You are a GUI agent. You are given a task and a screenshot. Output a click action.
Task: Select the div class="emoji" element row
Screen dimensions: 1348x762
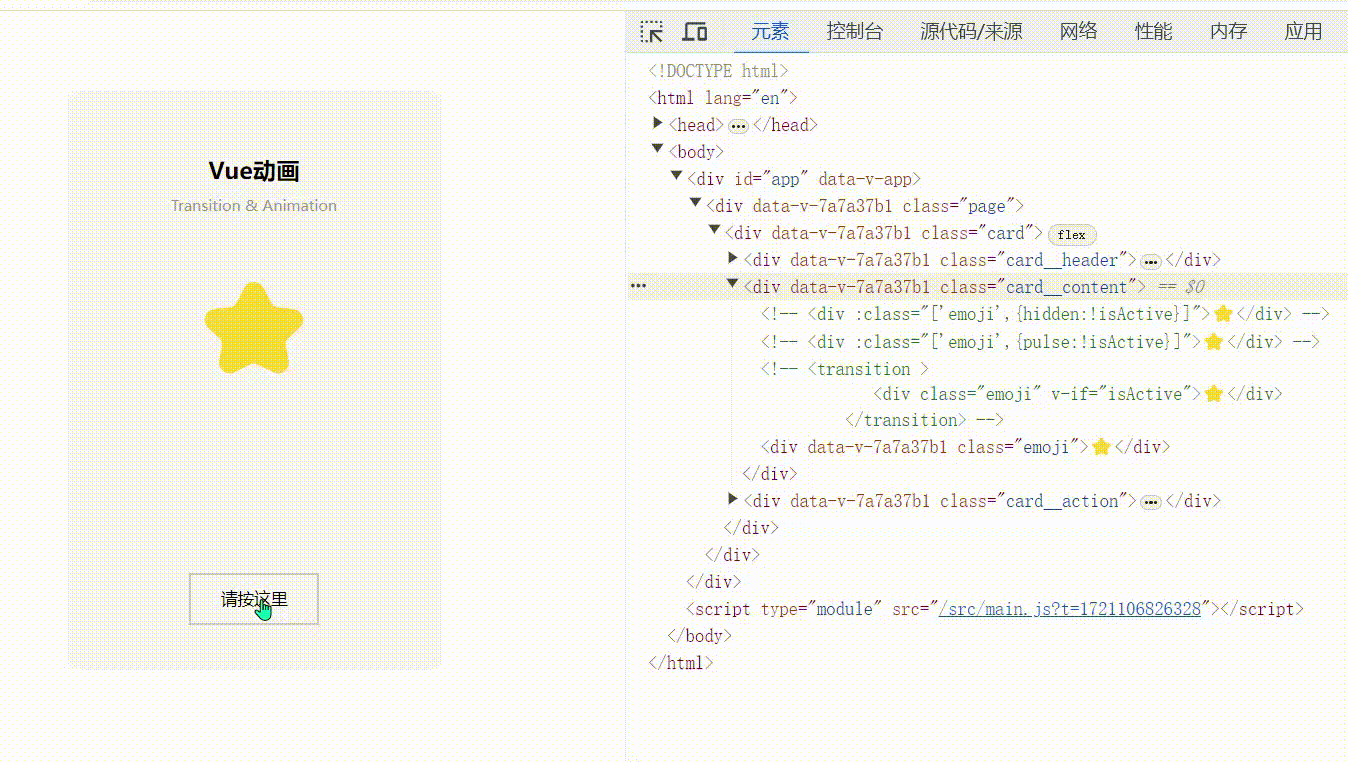[x=965, y=447]
